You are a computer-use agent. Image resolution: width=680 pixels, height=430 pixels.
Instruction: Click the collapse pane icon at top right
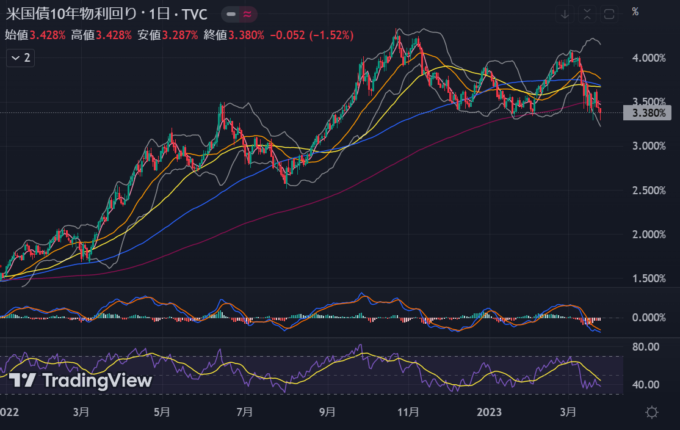587,13
